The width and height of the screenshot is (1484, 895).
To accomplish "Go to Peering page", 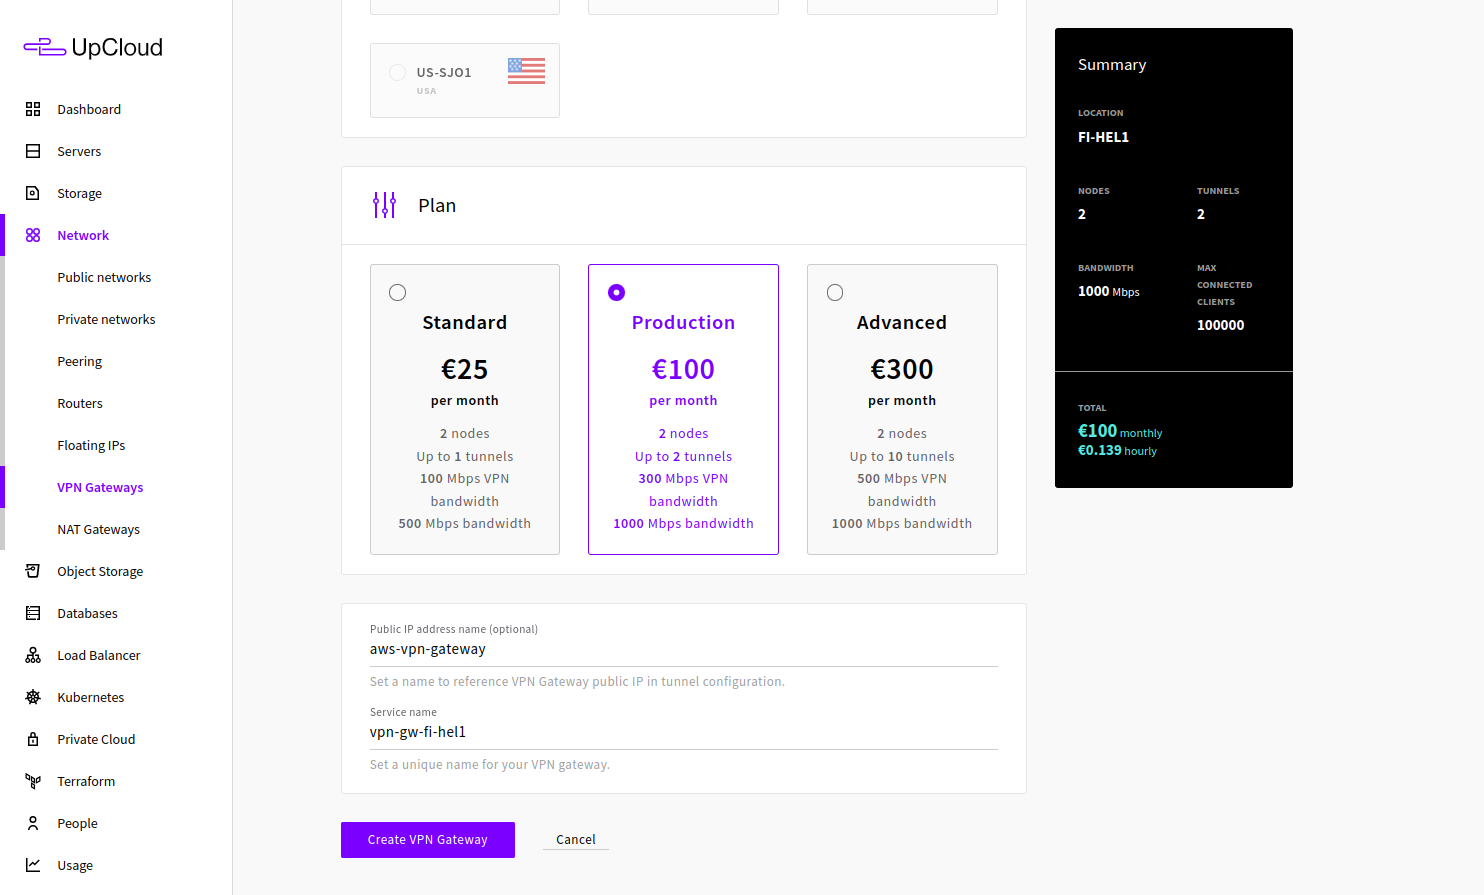I will point(80,361).
